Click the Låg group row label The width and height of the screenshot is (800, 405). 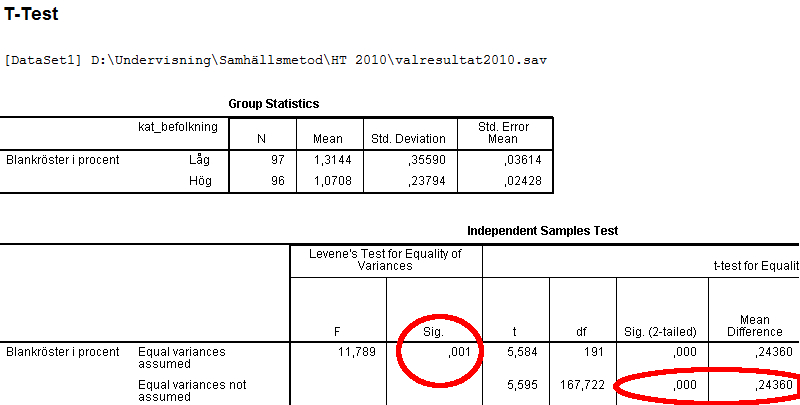(200, 159)
